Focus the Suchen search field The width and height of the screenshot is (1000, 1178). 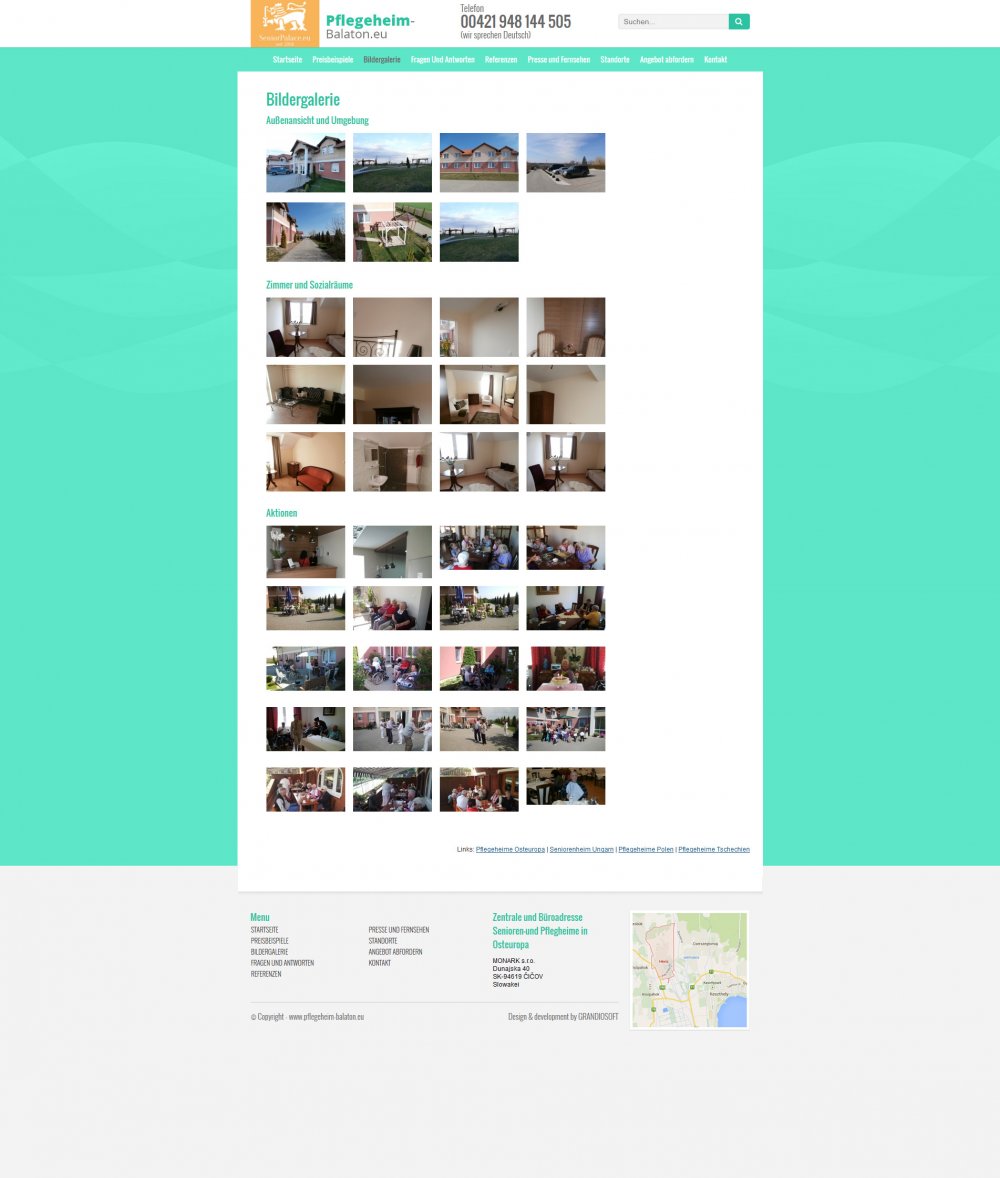[673, 22]
